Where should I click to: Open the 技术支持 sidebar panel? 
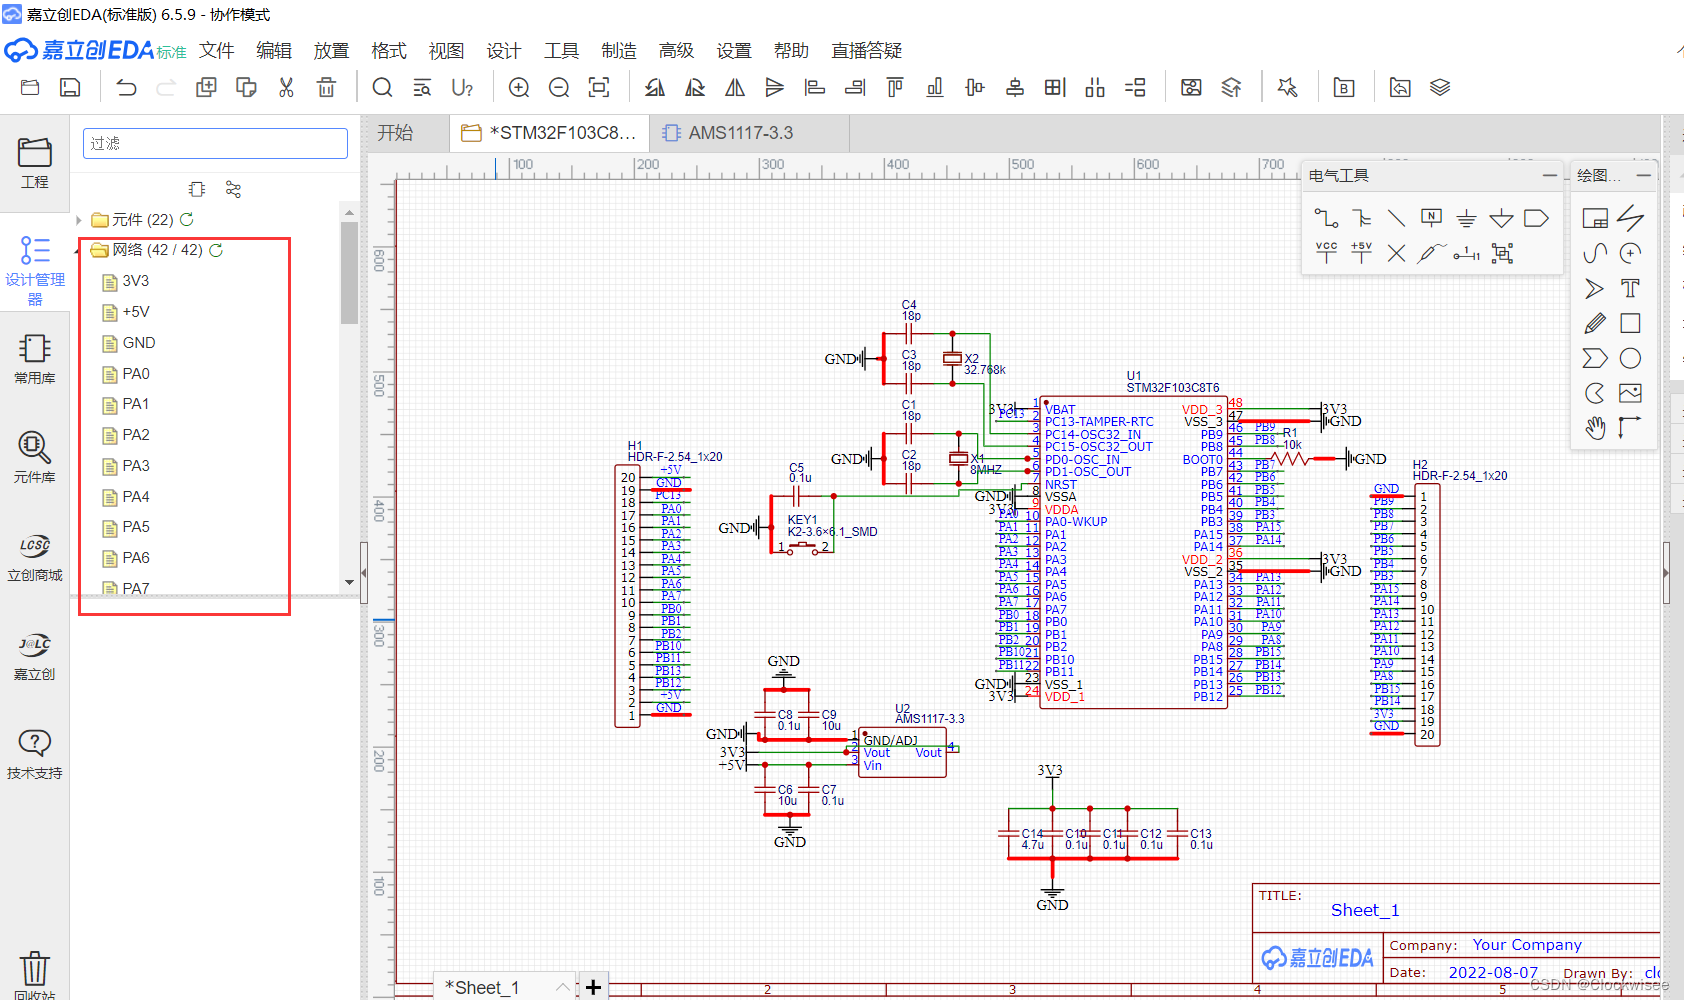(x=35, y=755)
